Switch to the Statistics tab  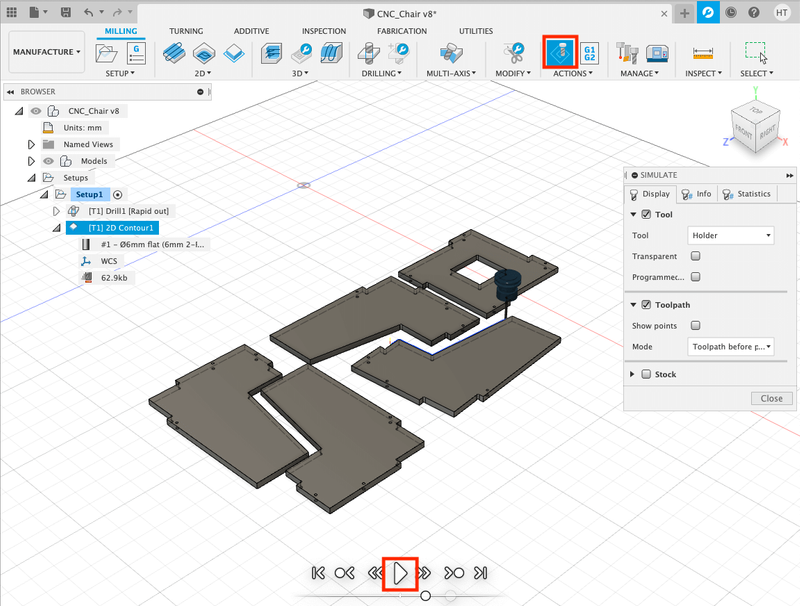tap(747, 194)
